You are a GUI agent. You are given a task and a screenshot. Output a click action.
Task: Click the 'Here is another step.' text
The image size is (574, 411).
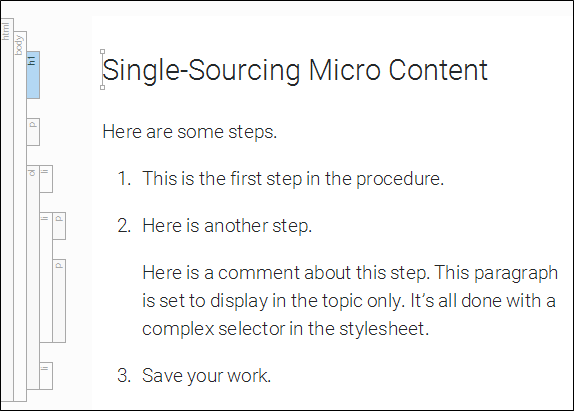pyautogui.click(x=227, y=226)
